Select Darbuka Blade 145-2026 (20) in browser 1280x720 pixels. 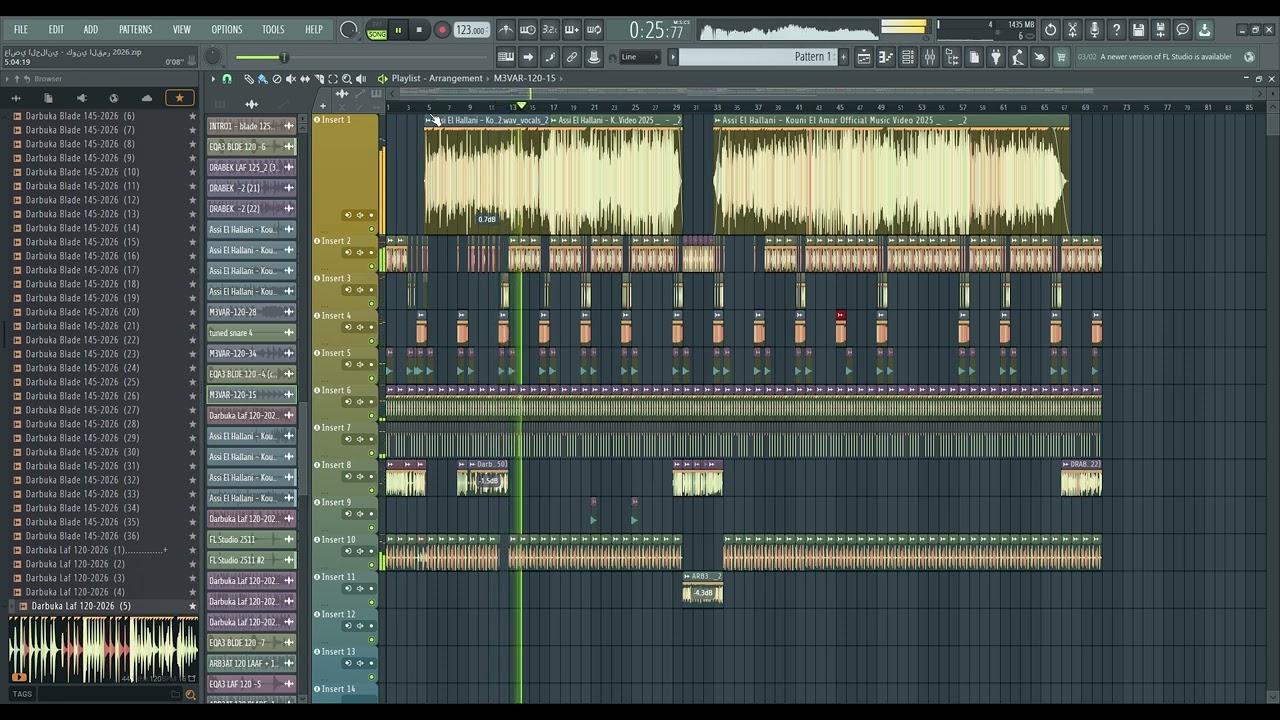pyautogui.click(x=82, y=312)
